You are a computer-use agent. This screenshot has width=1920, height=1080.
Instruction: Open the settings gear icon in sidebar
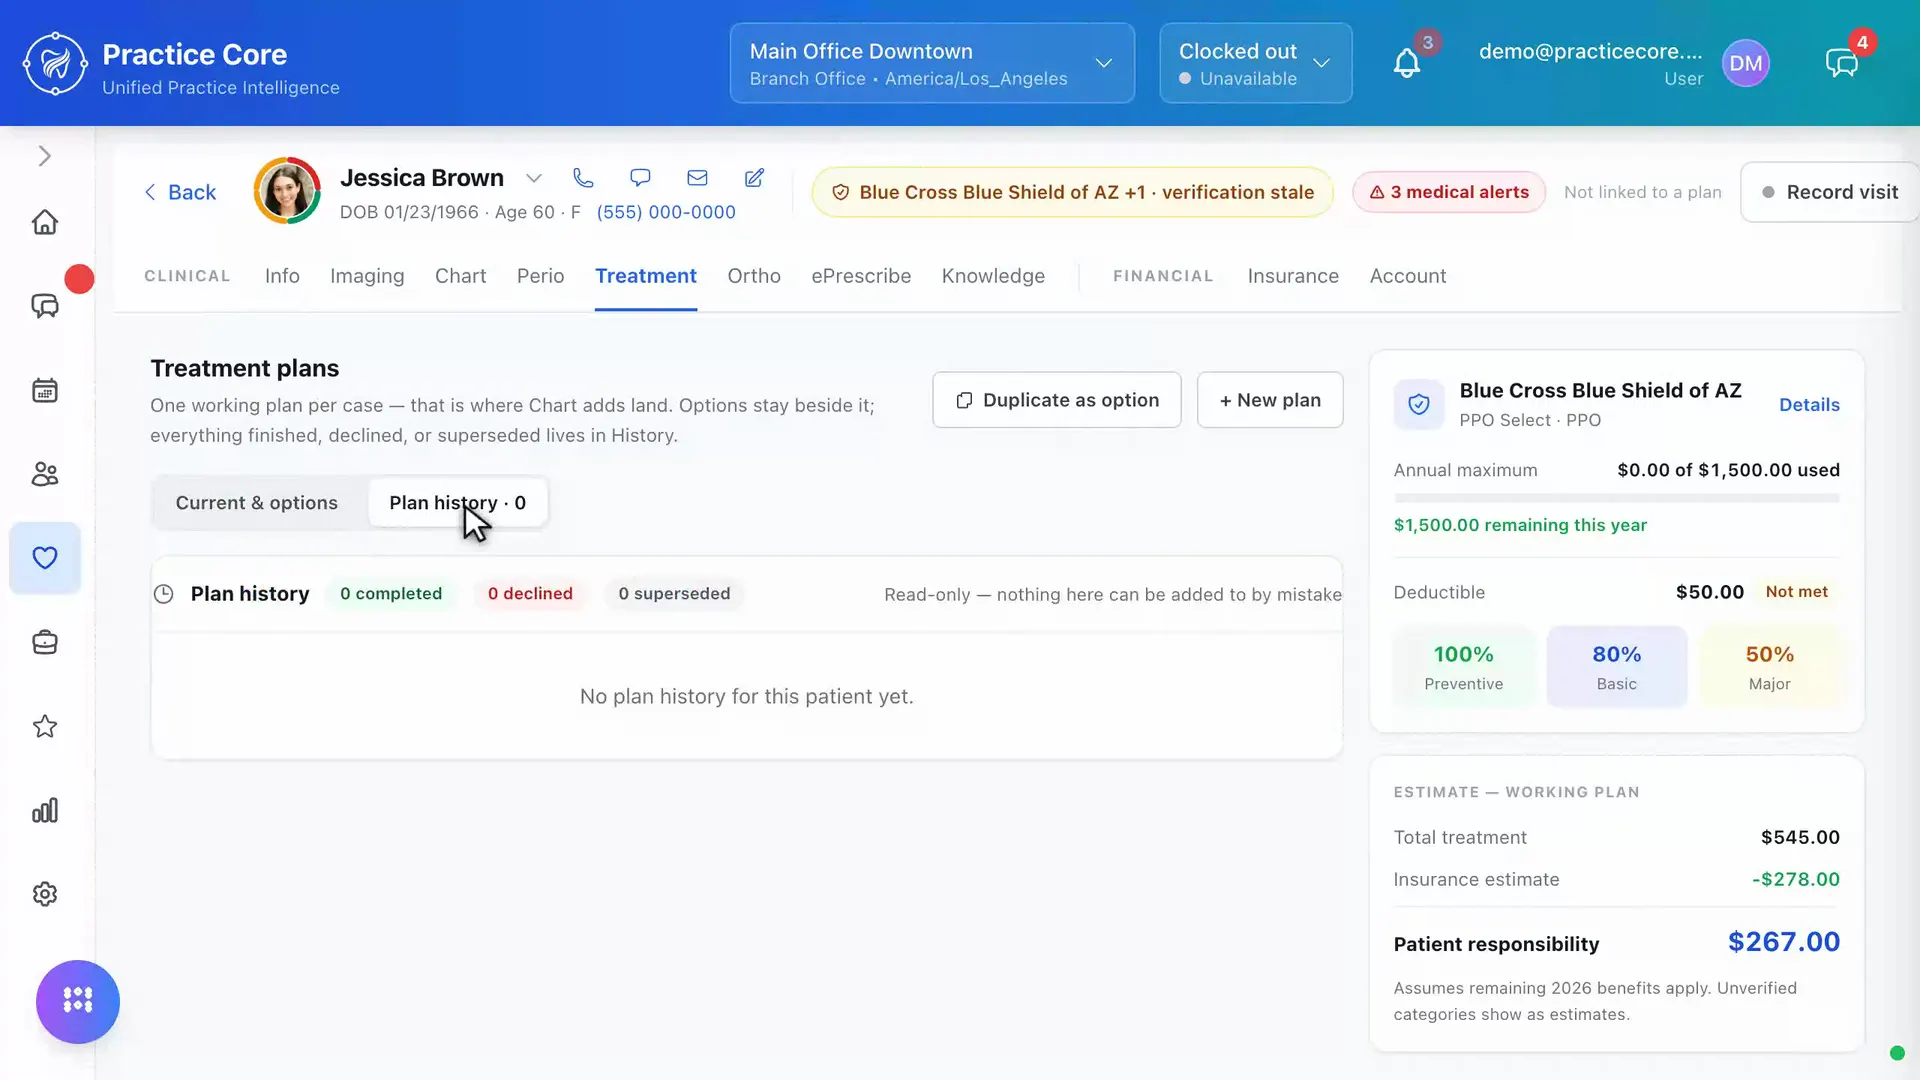click(x=45, y=894)
